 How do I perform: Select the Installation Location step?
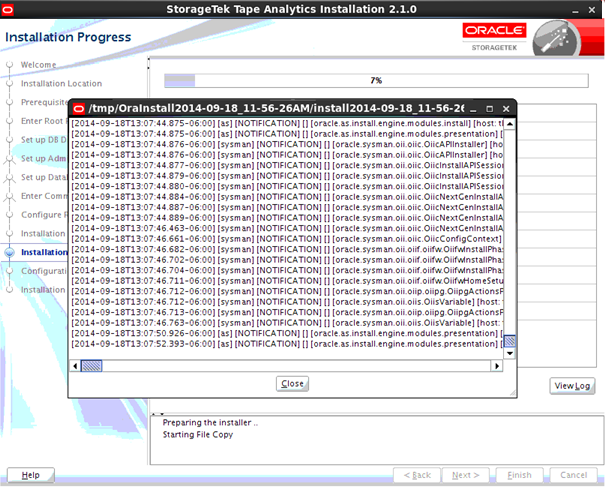61,83
